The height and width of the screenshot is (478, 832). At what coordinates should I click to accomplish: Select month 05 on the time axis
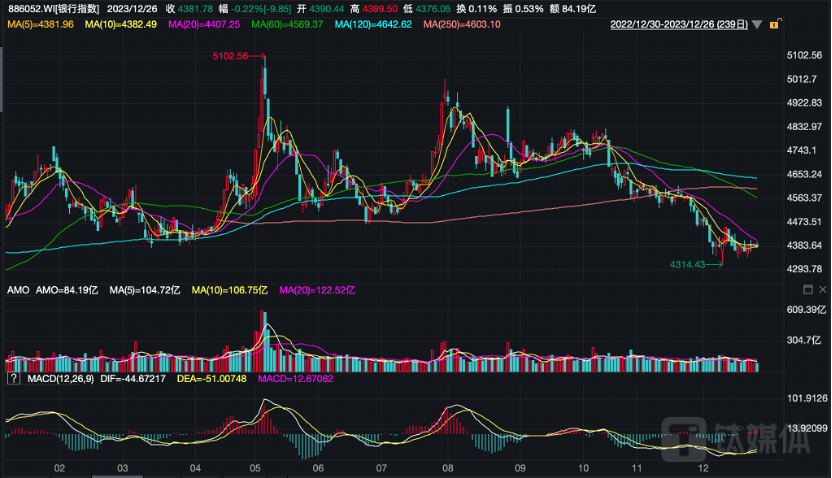(255, 468)
